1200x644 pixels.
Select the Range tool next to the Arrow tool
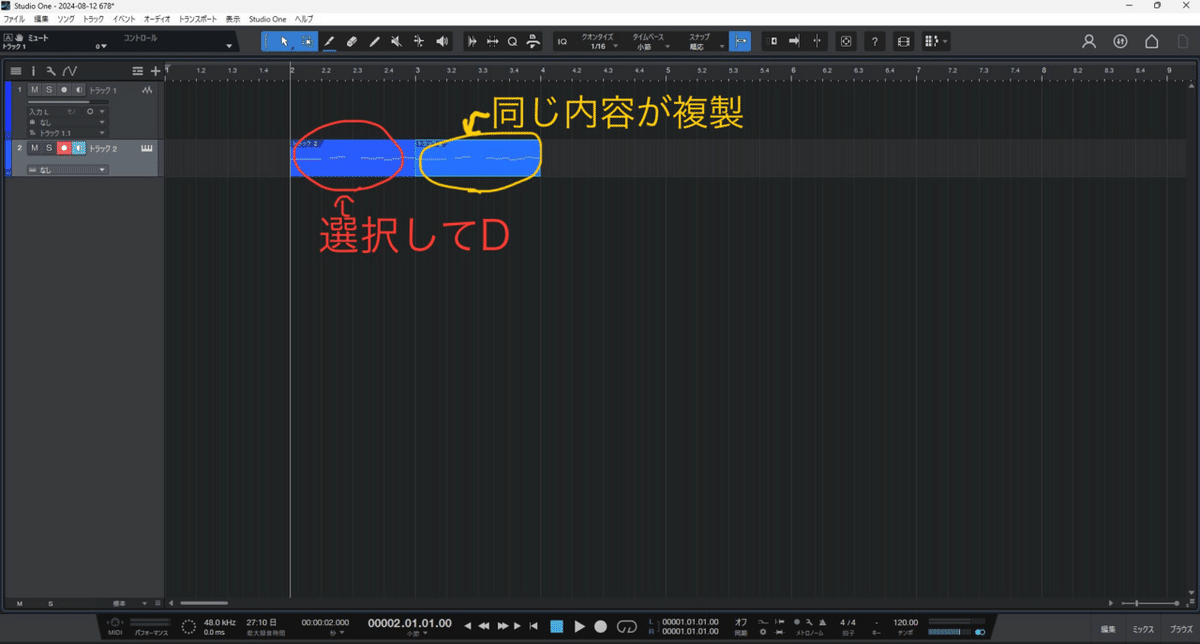pyautogui.click(x=306, y=41)
